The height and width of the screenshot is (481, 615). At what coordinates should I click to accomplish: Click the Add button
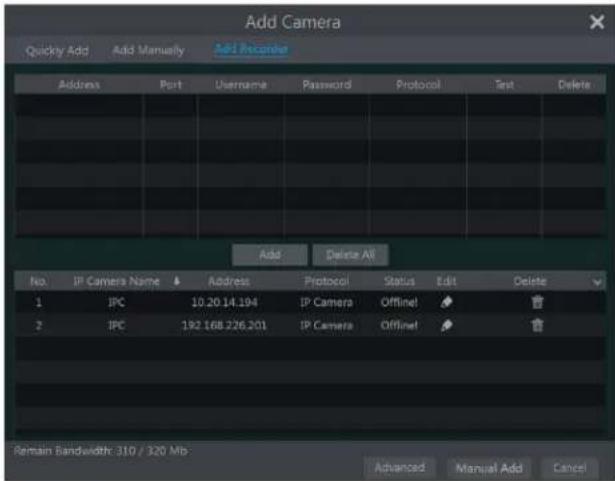coord(270,255)
